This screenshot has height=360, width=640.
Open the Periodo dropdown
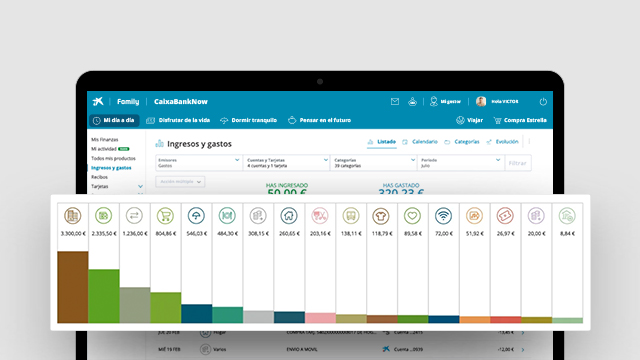pos(461,163)
